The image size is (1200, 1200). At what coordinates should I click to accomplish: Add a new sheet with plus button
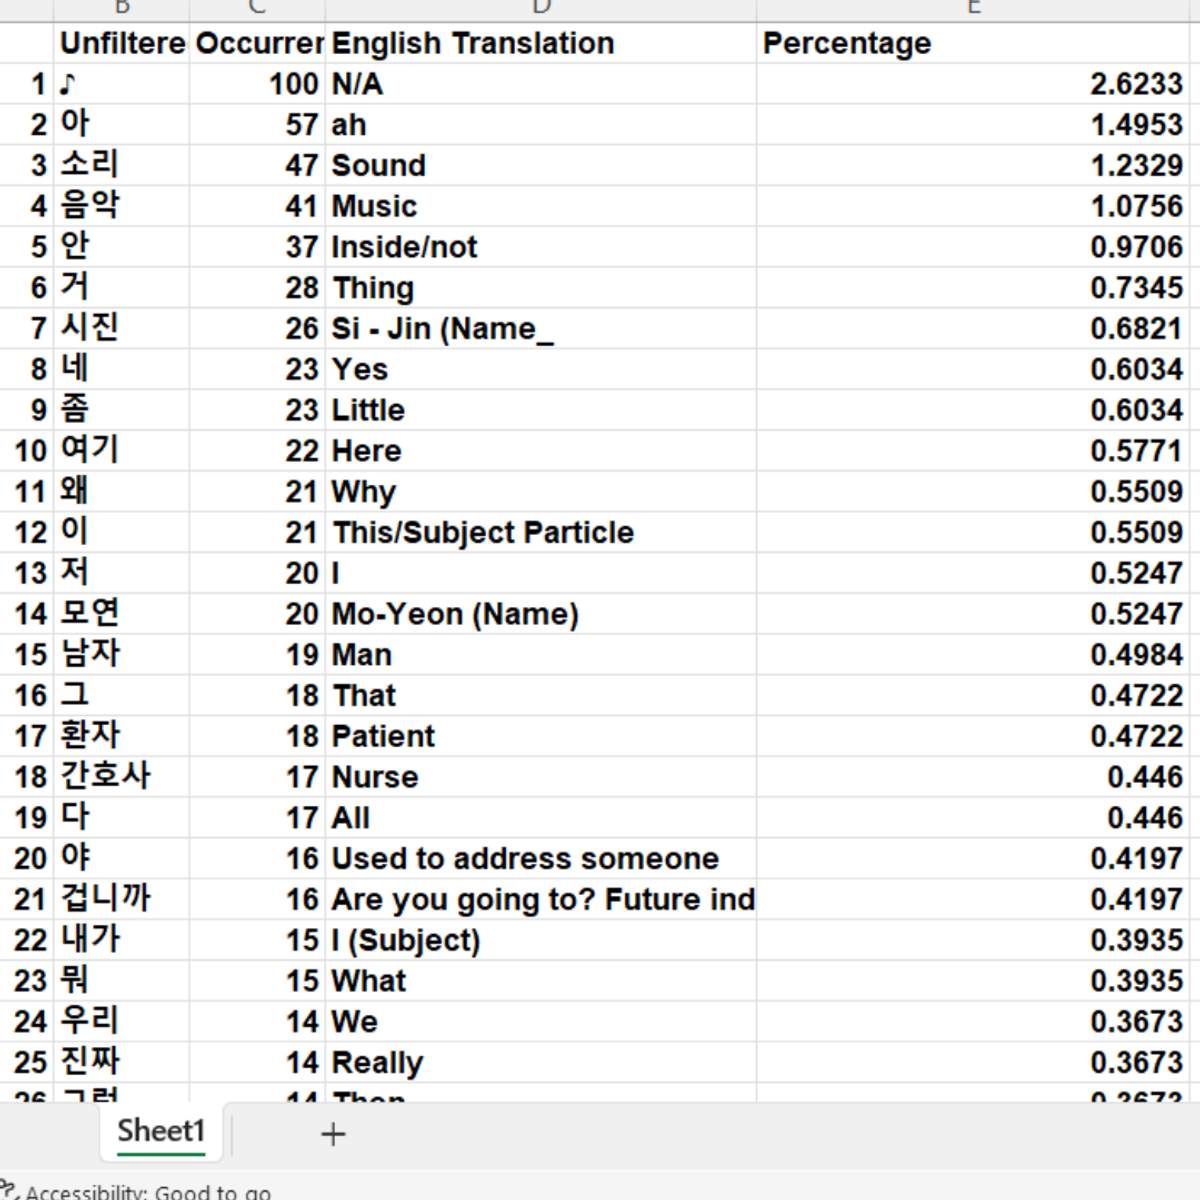click(x=333, y=1134)
